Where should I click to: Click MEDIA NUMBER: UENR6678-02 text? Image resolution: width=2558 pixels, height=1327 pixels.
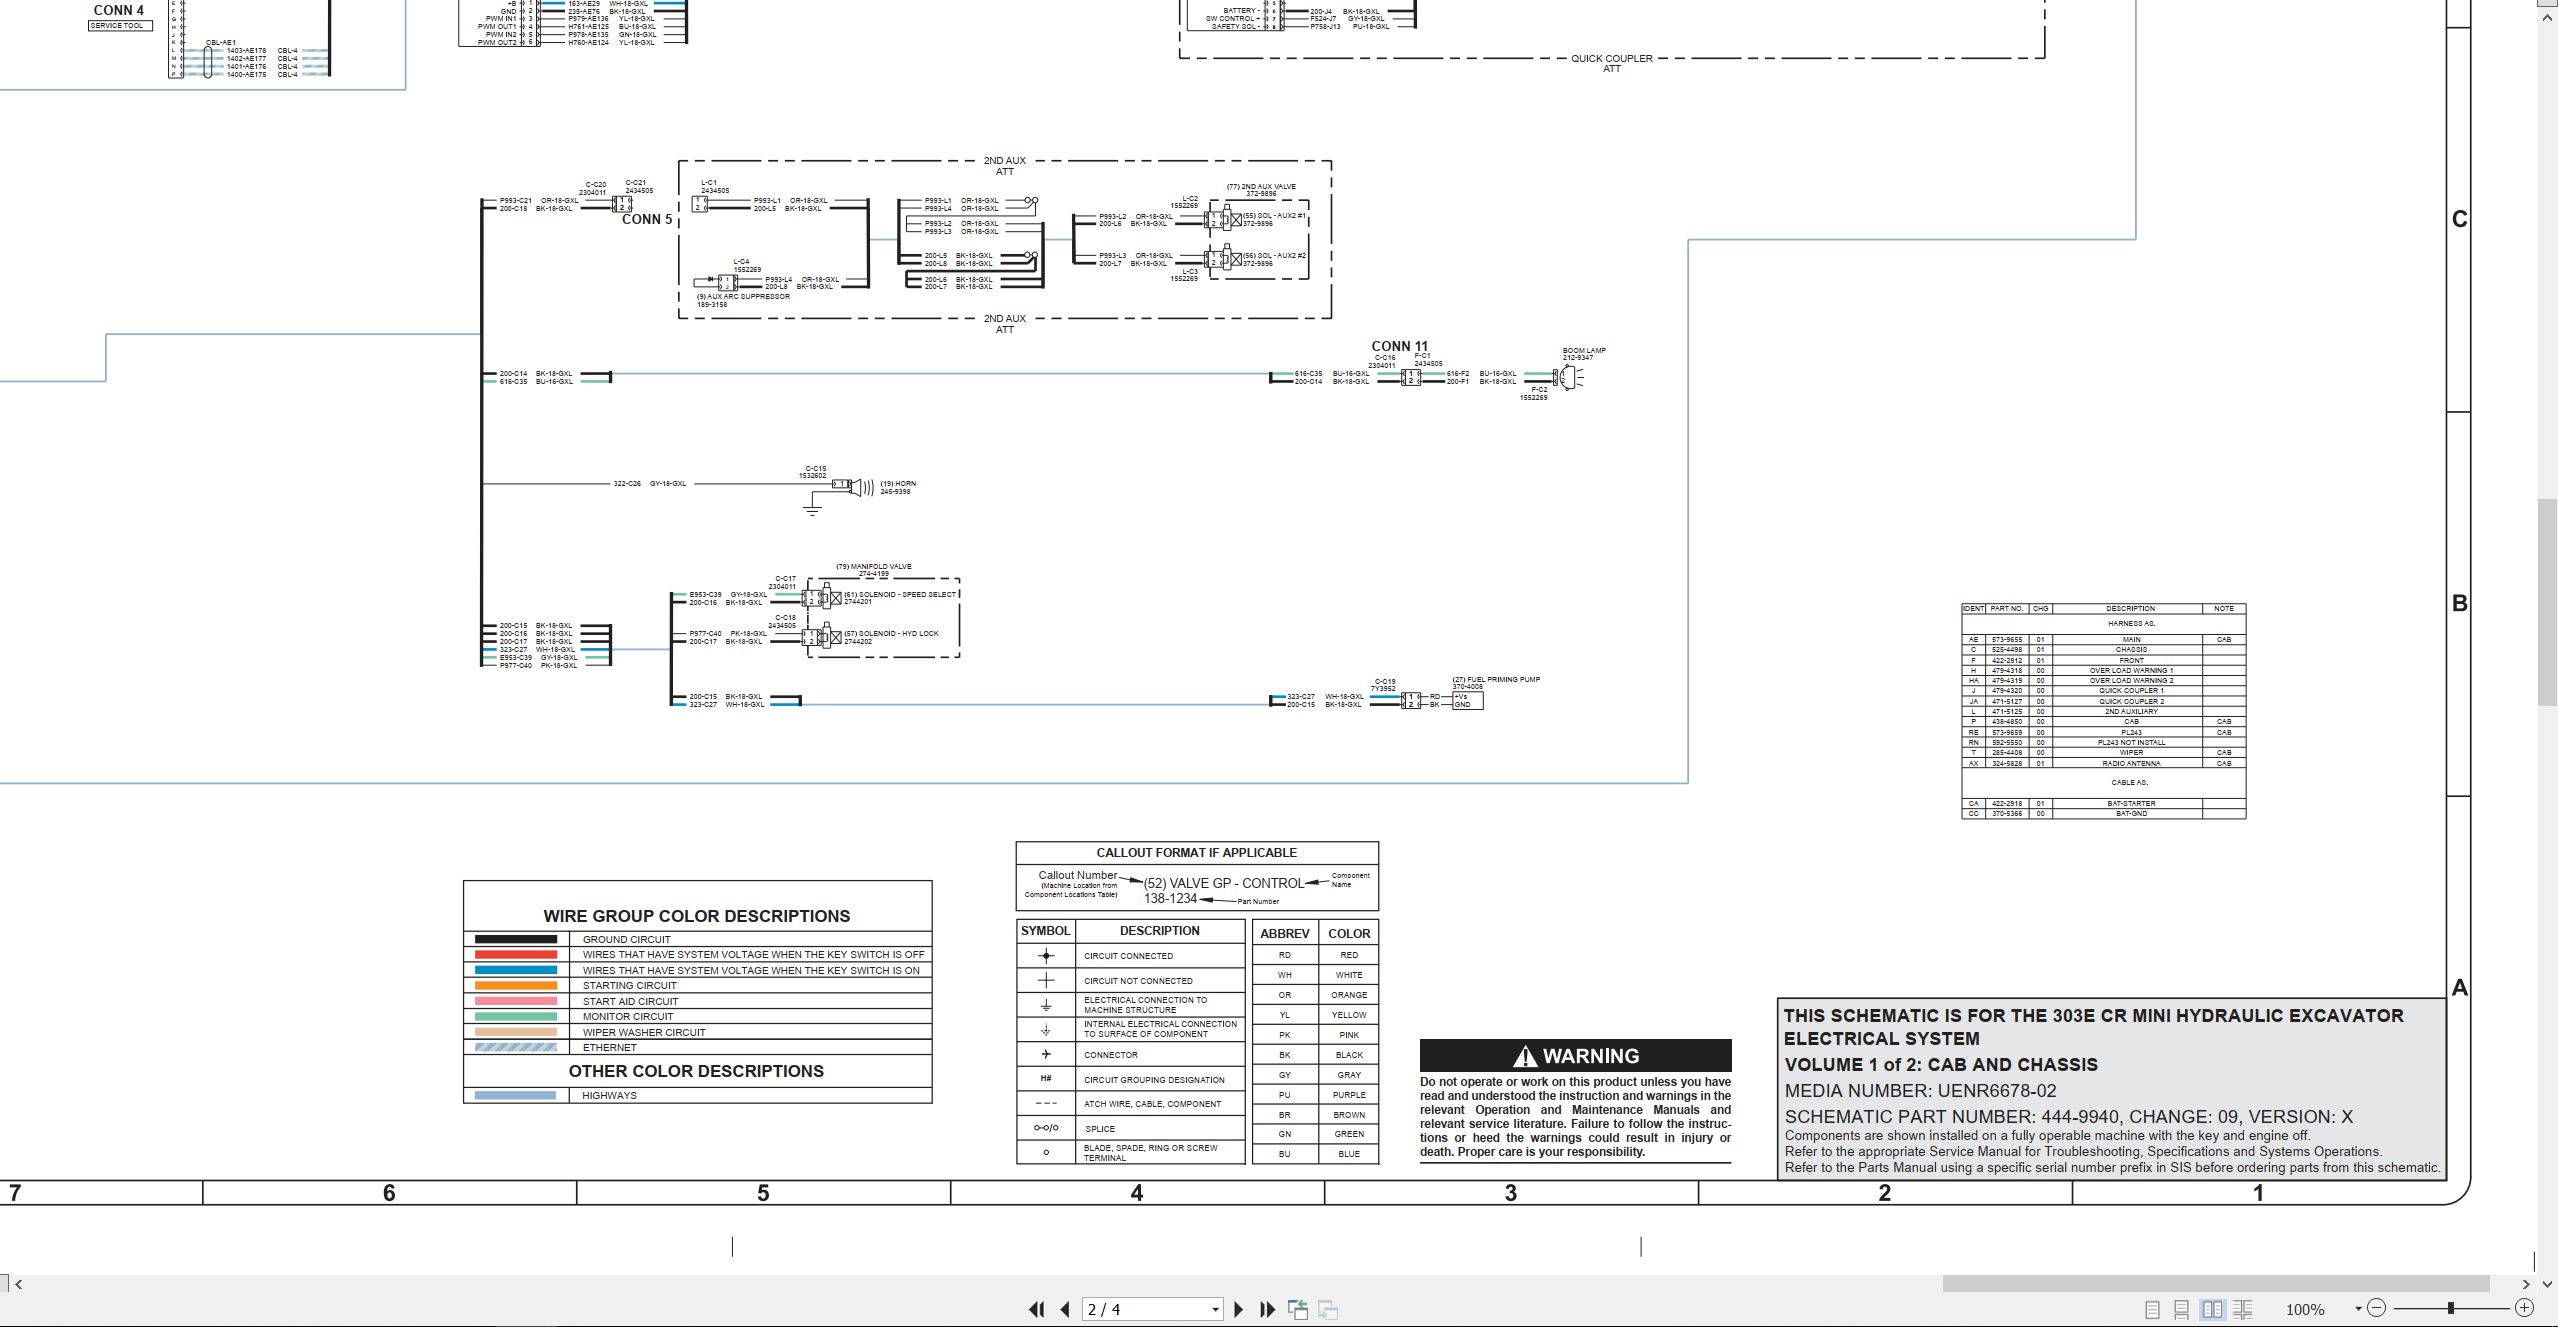[1920, 1091]
